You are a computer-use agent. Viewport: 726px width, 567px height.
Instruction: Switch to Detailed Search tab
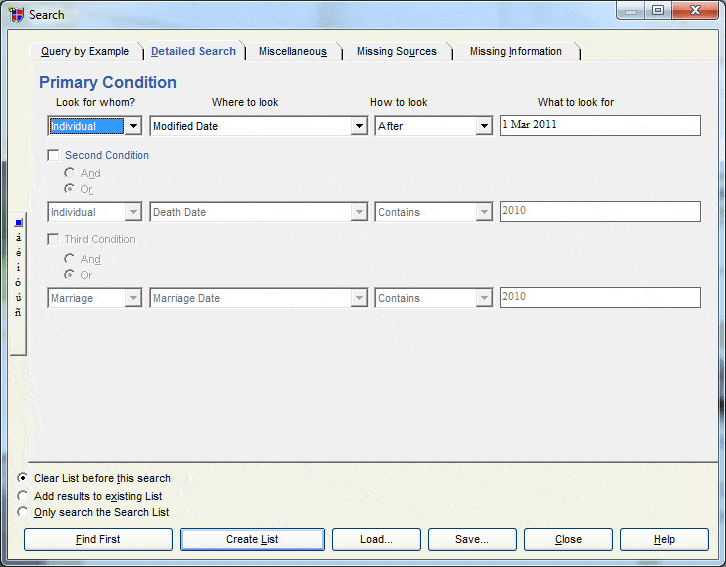point(194,51)
